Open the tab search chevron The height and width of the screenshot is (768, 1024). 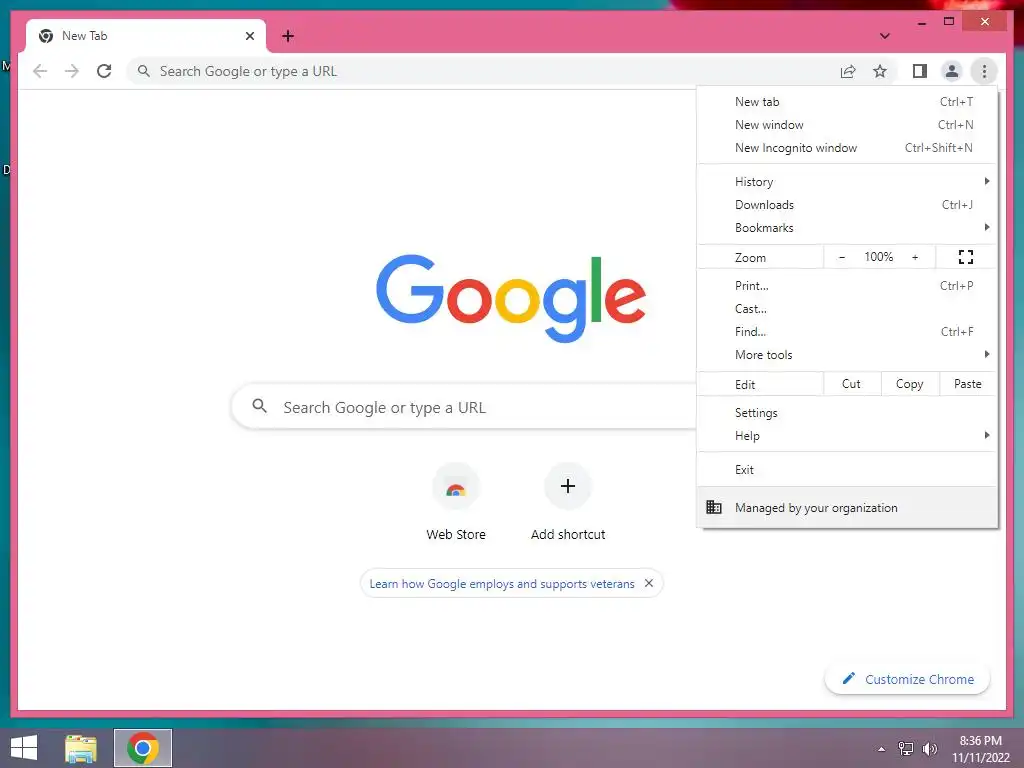[884, 36]
